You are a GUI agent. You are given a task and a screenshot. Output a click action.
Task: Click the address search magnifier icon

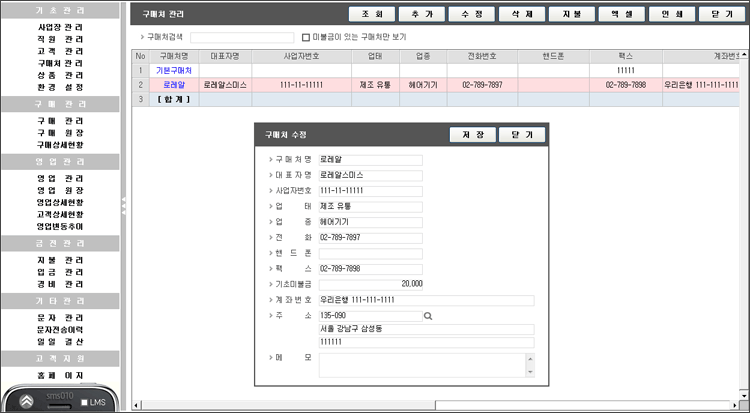pyautogui.click(x=428, y=315)
